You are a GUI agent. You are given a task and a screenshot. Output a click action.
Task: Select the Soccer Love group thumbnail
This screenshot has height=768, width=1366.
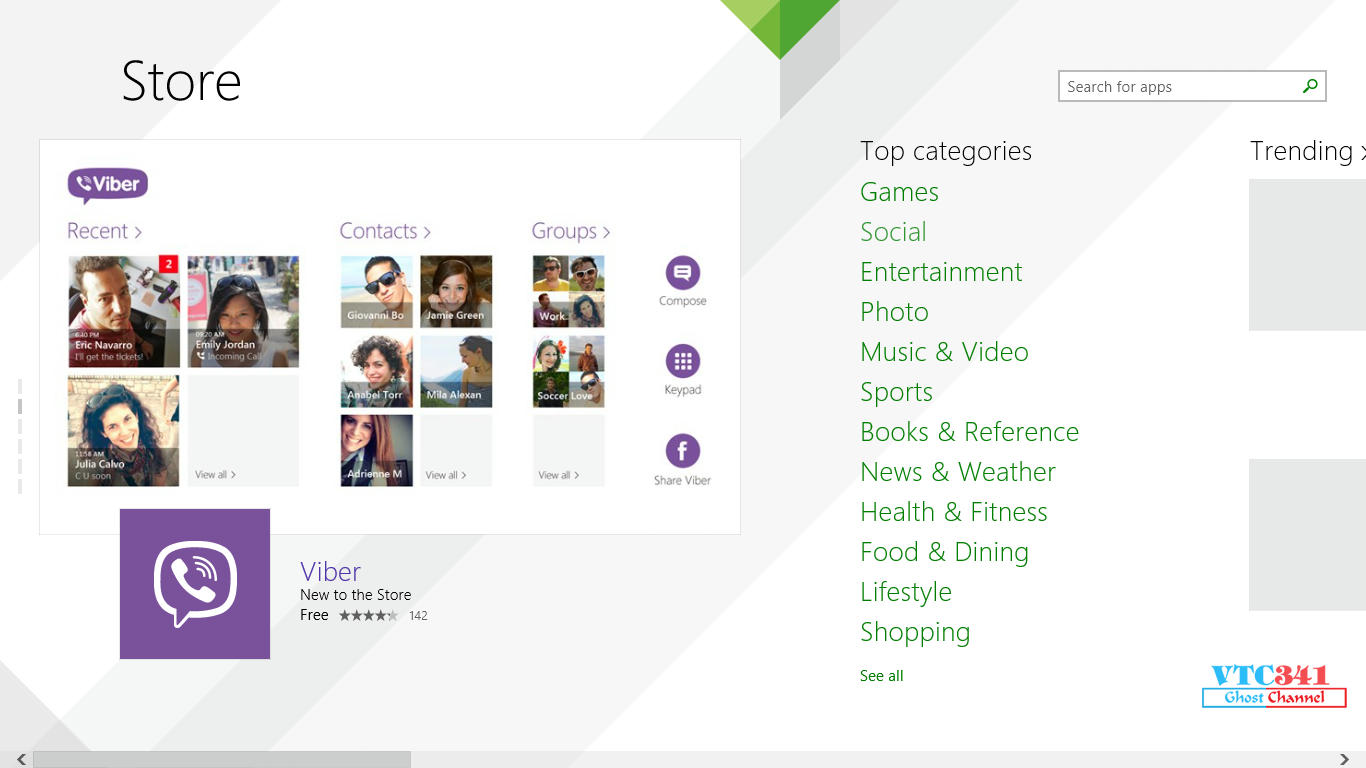click(x=569, y=371)
